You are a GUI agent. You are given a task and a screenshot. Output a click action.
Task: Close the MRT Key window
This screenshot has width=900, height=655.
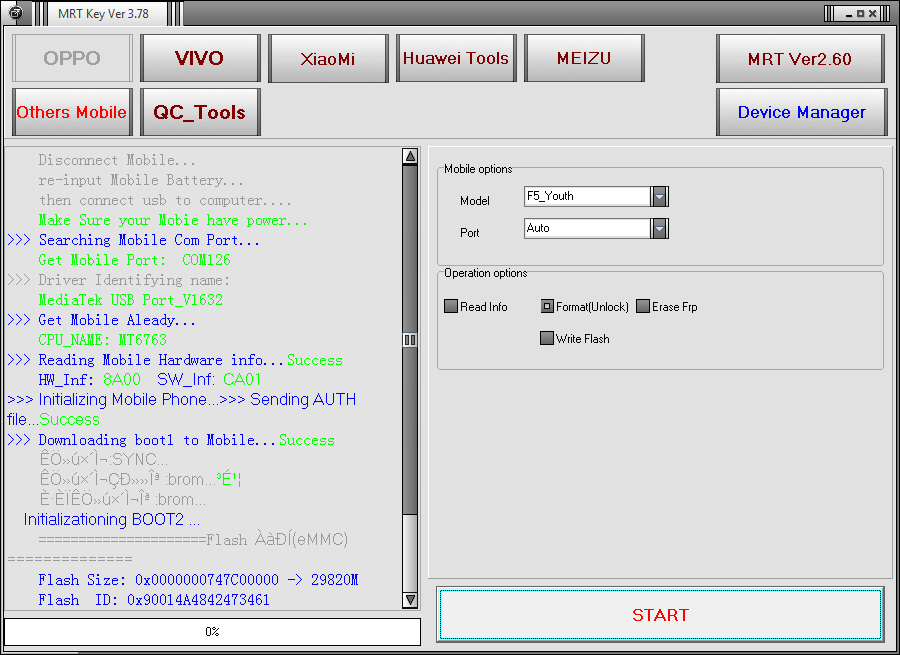coord(872,13)
